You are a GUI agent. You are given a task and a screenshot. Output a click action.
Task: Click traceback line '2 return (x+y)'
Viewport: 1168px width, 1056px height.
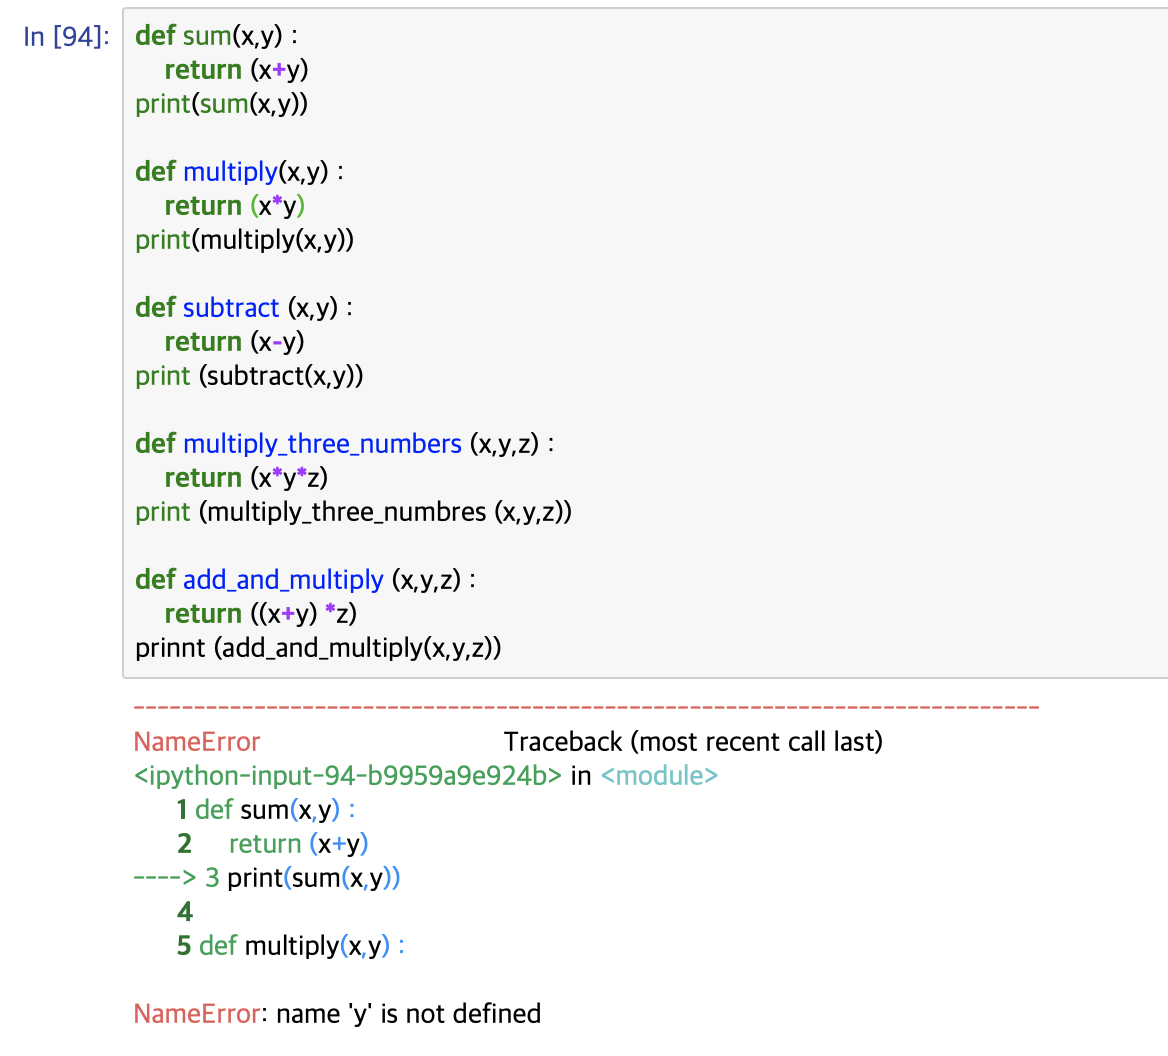click(x=273, y=844)
